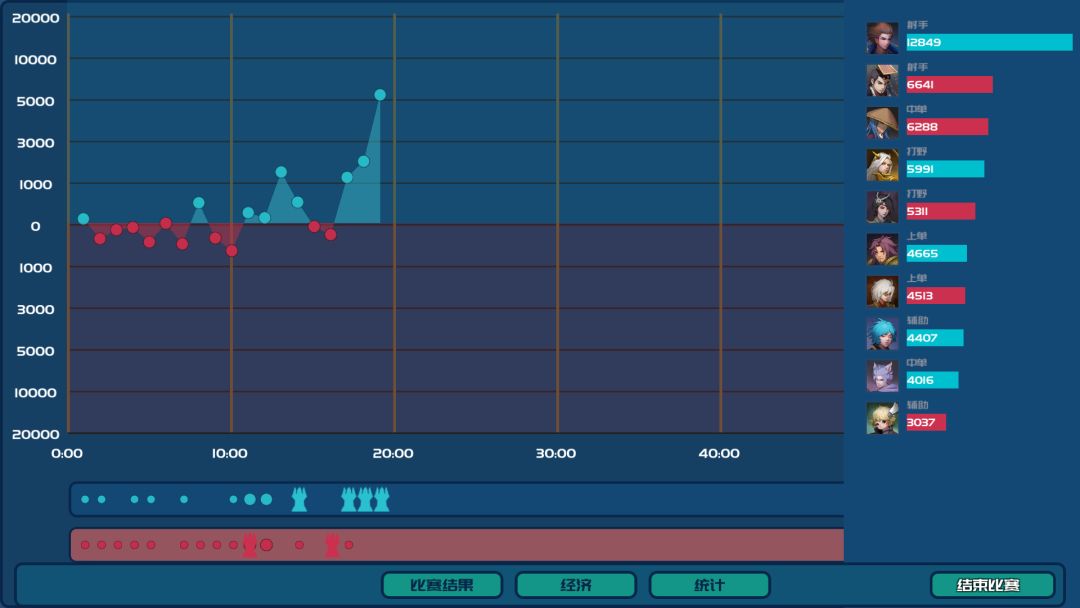
Task: Select the hero portrait with 12849 gold
Action: (x=882, y=37)
